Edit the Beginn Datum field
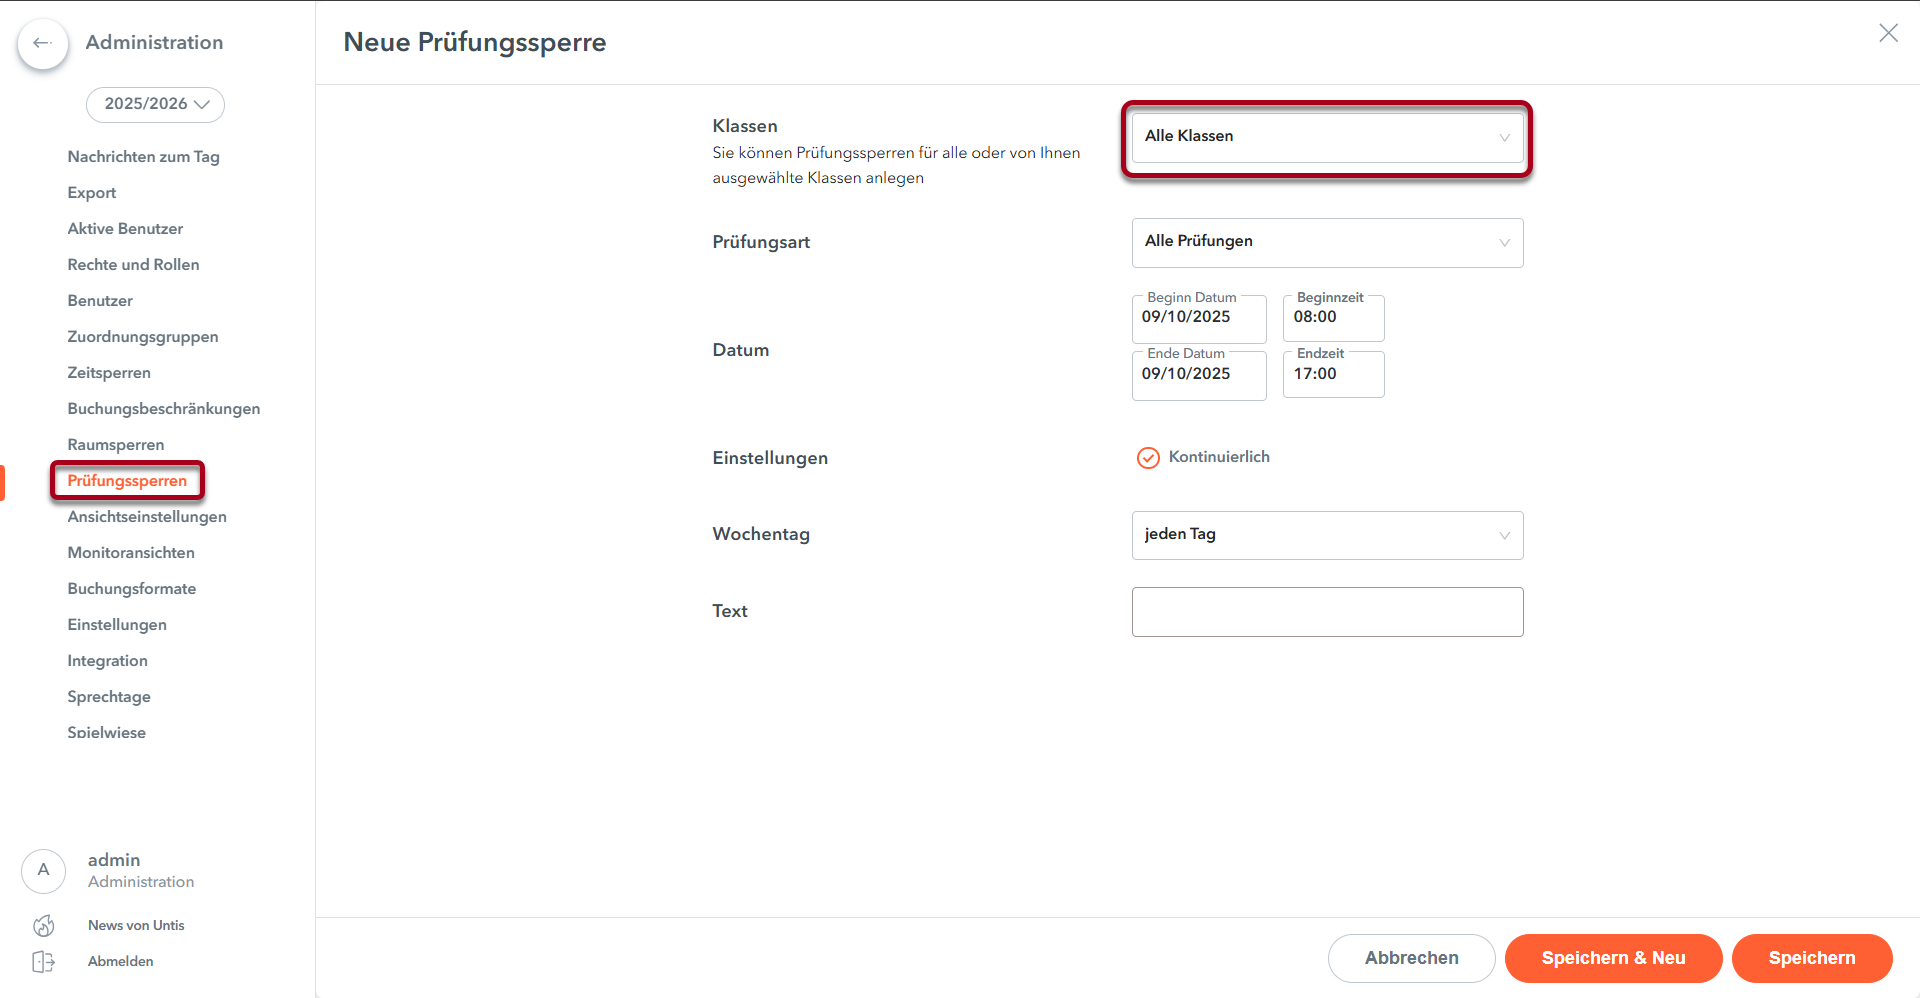The image size is (1920, 998). [1198, 318]
